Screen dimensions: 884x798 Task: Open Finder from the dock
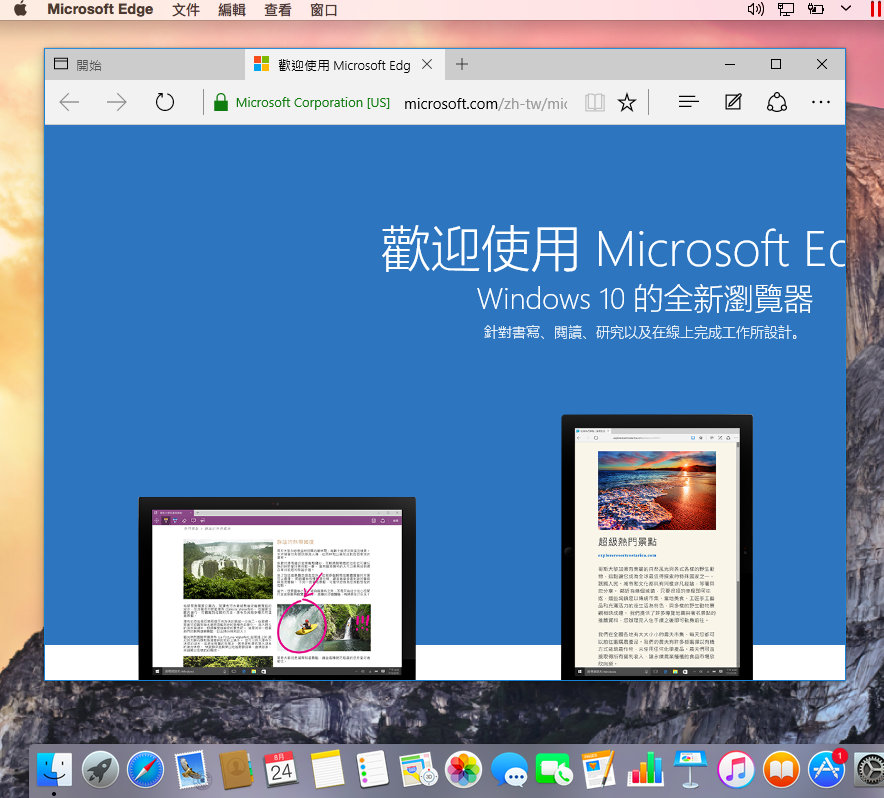tap(54, 769)
